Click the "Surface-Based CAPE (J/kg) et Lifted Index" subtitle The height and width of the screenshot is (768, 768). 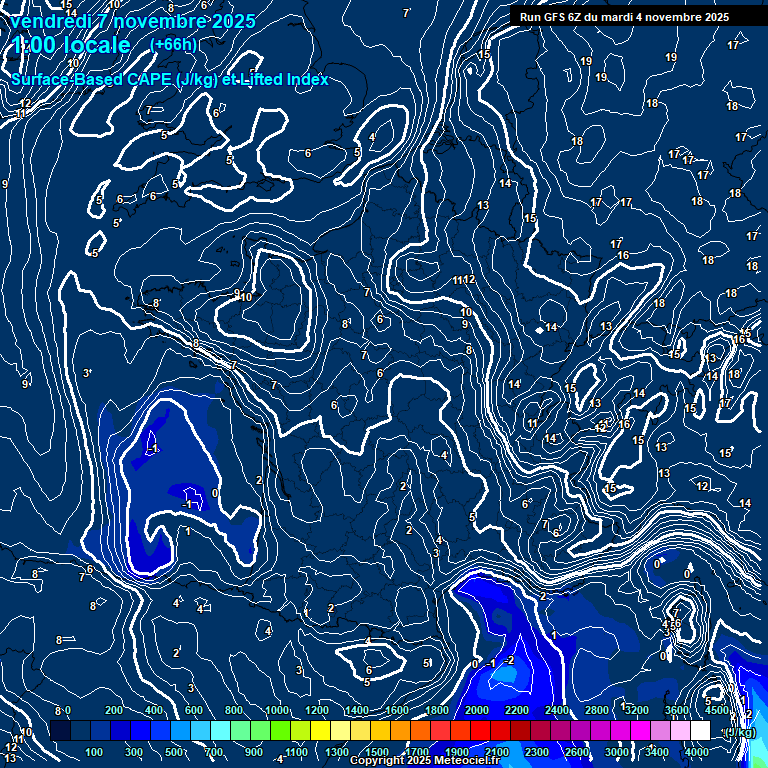tap(170, 79)
